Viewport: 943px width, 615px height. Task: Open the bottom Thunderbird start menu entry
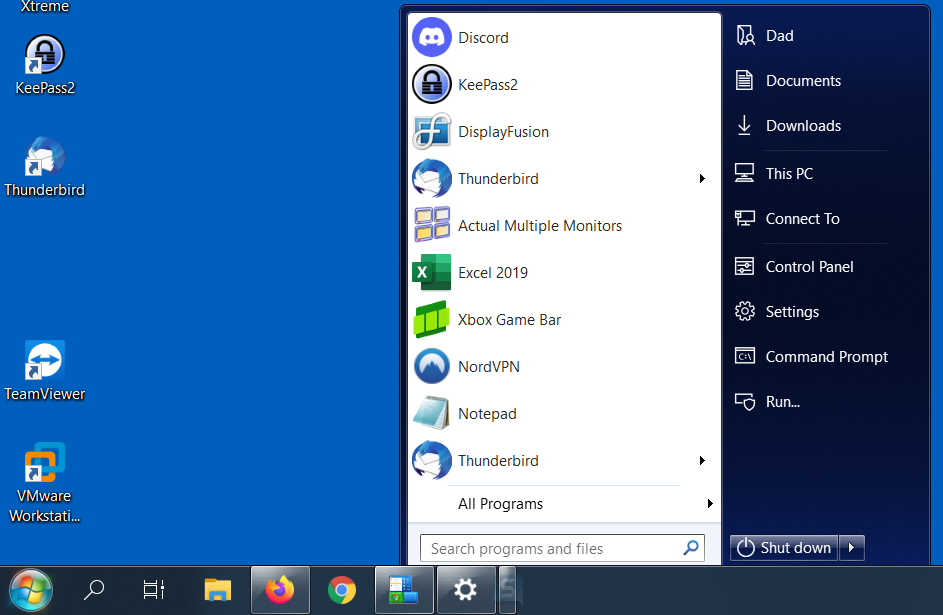pyautogui.click(x=564, y=460)
